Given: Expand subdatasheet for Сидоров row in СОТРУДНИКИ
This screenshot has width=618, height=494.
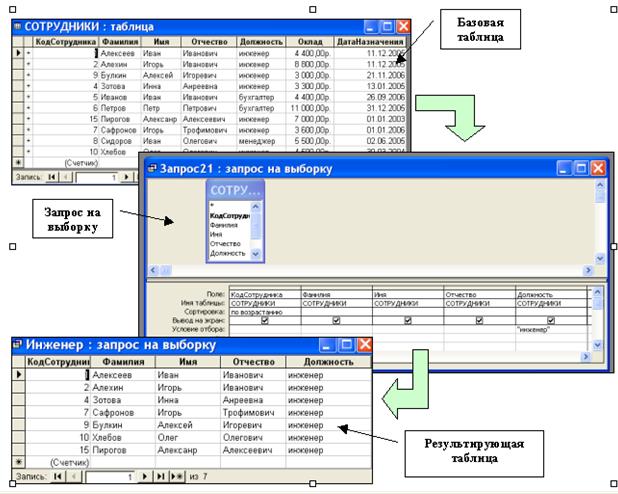Looking at the screenshot, I should pyautogui.click(x=28, y=141).
